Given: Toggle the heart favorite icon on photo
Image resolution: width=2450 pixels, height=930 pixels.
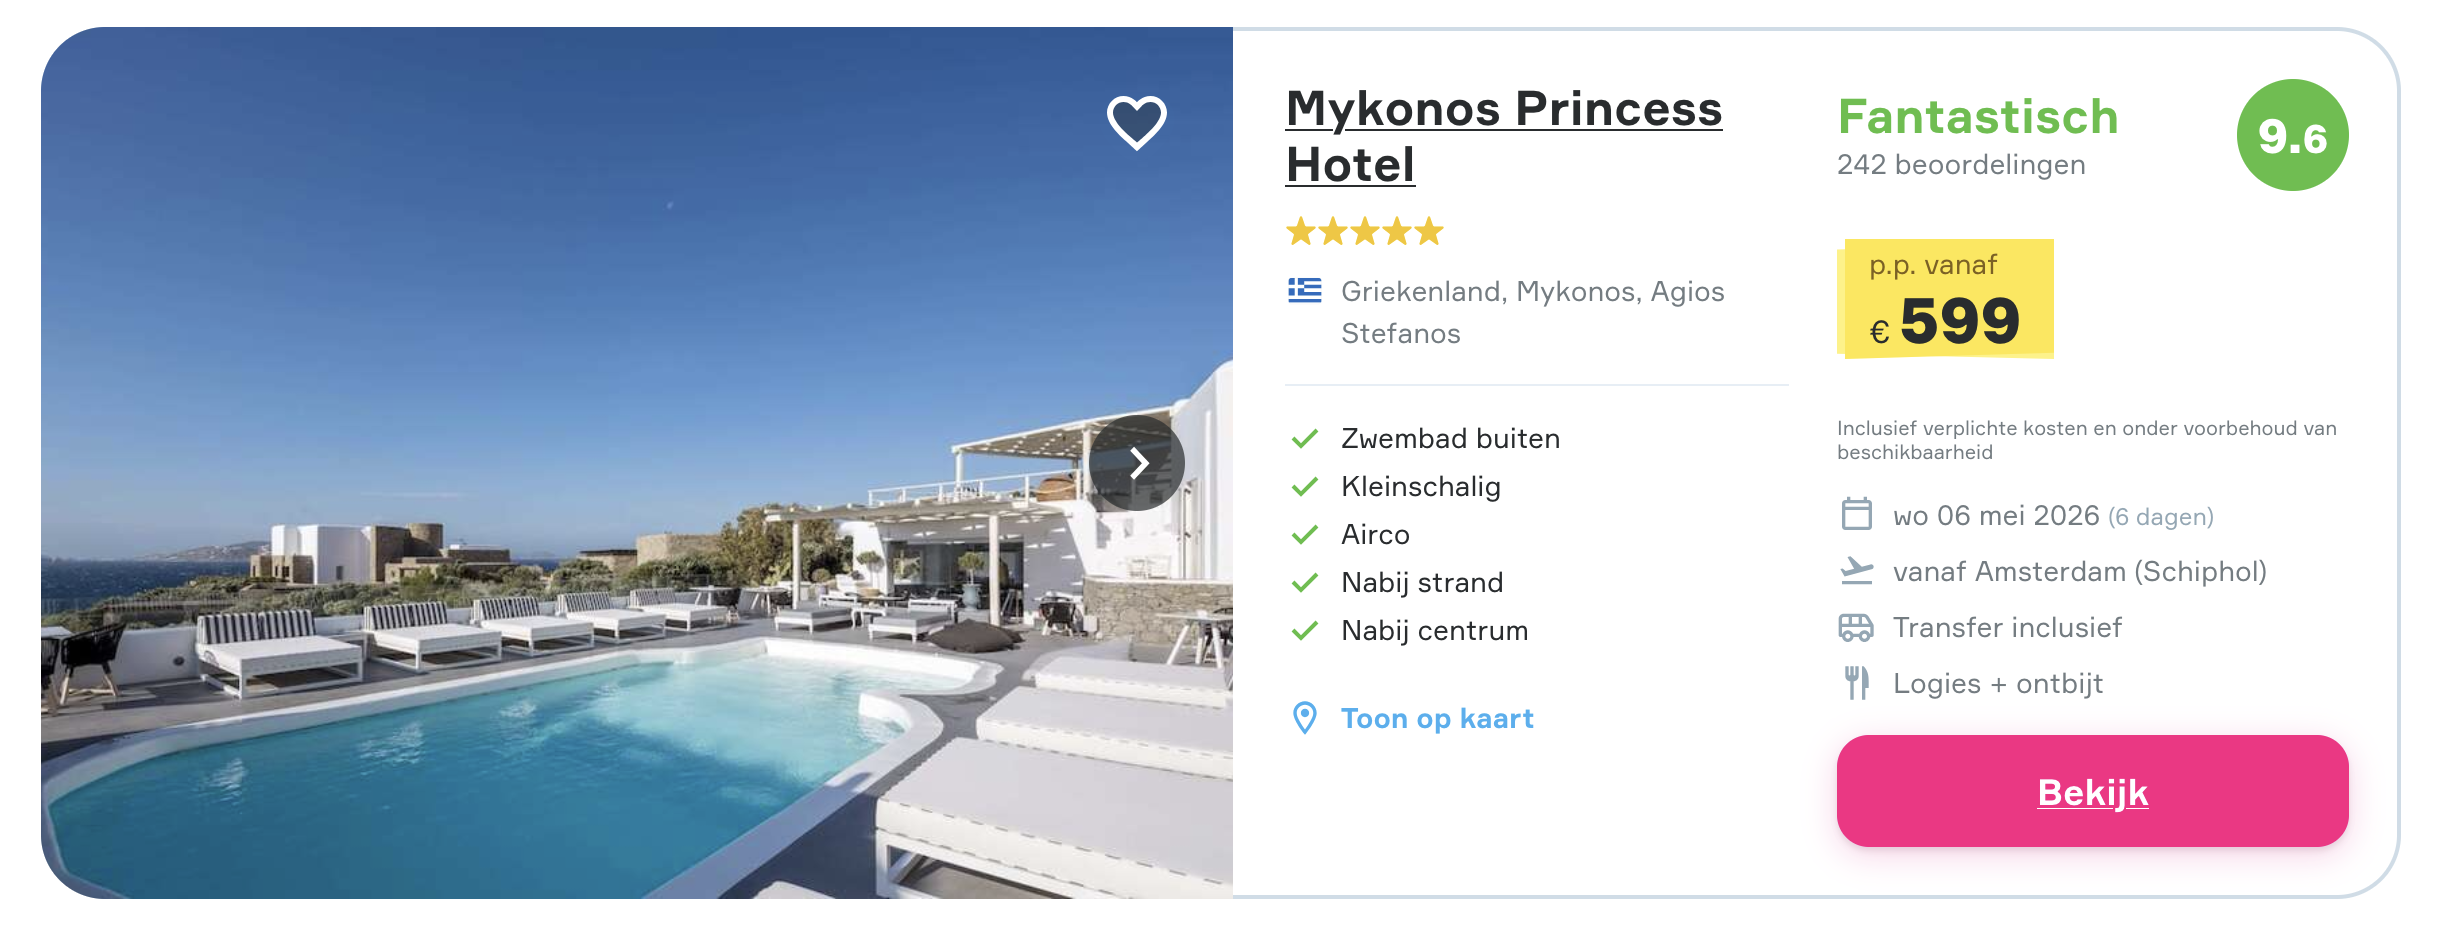Looking at the screenshot, I should pos(1136,122).
